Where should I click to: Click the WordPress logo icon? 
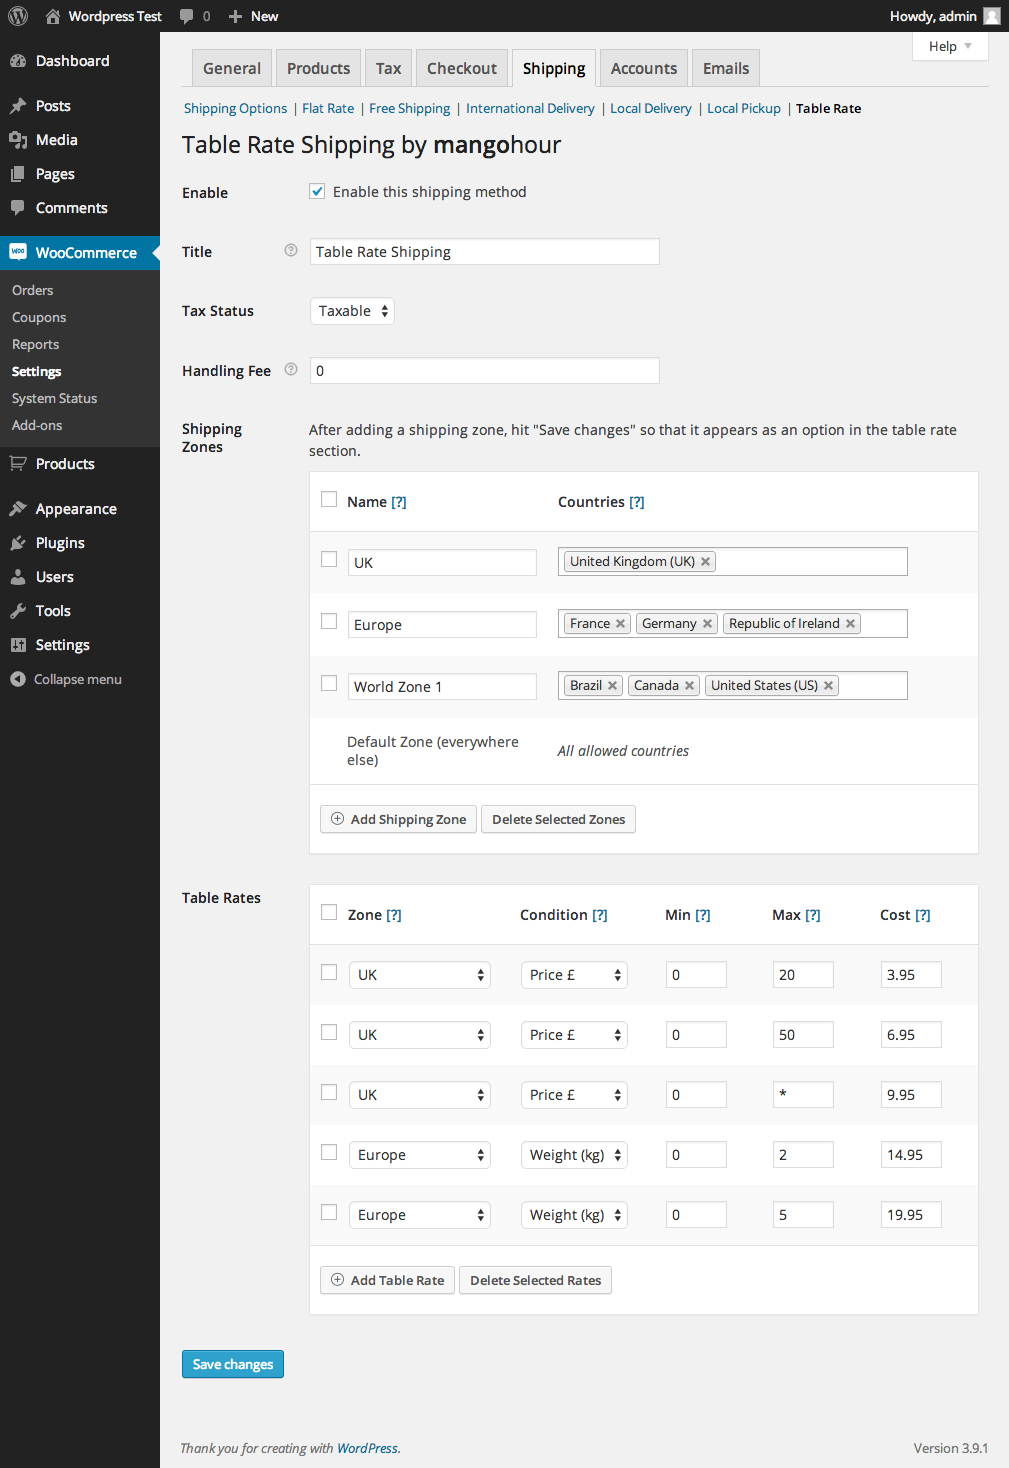point(18,16)
